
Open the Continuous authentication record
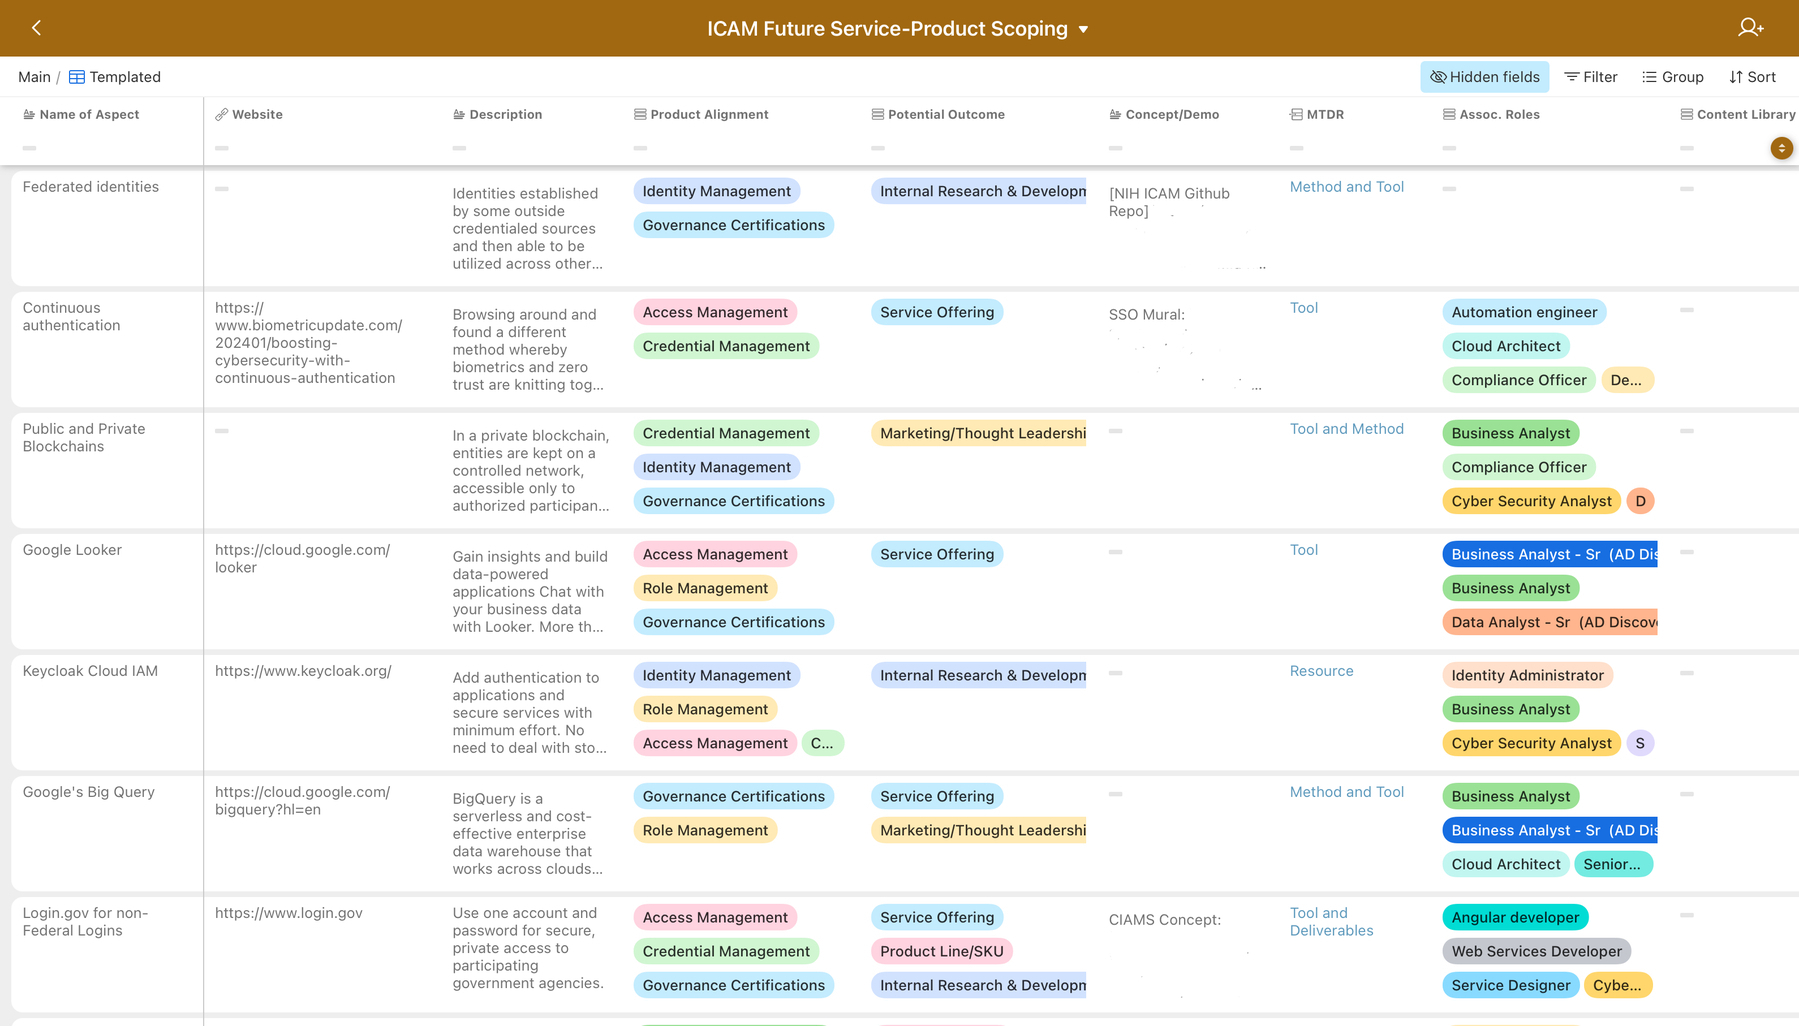pyautogui.click(x=71, y=317)
